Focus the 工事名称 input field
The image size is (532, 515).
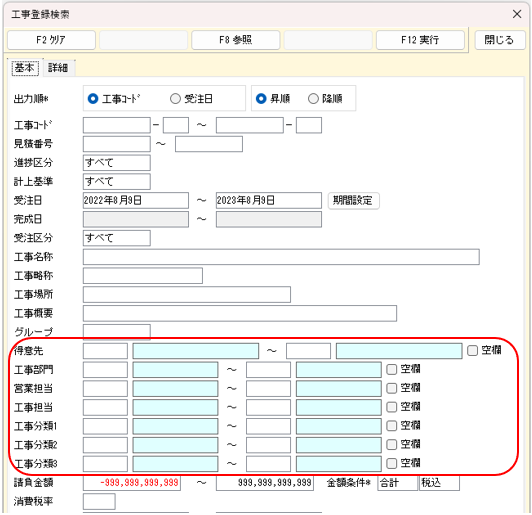pyautogui.click(x=281, y=257)
